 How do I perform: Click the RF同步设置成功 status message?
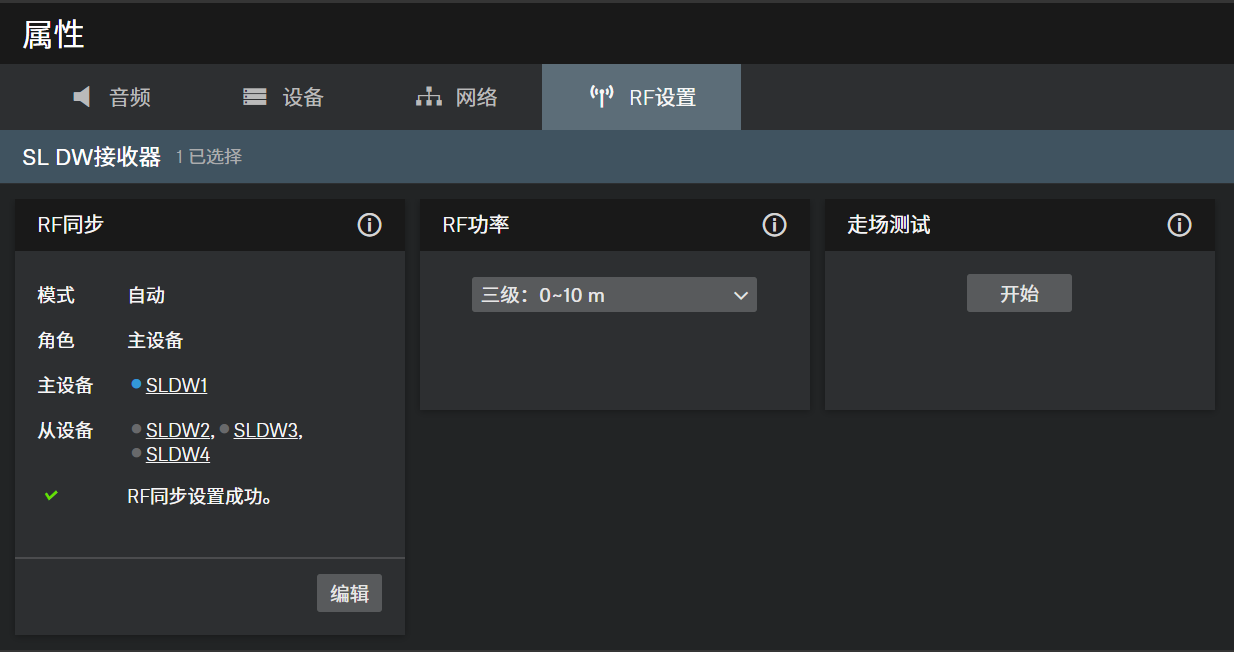click(200, 496)
